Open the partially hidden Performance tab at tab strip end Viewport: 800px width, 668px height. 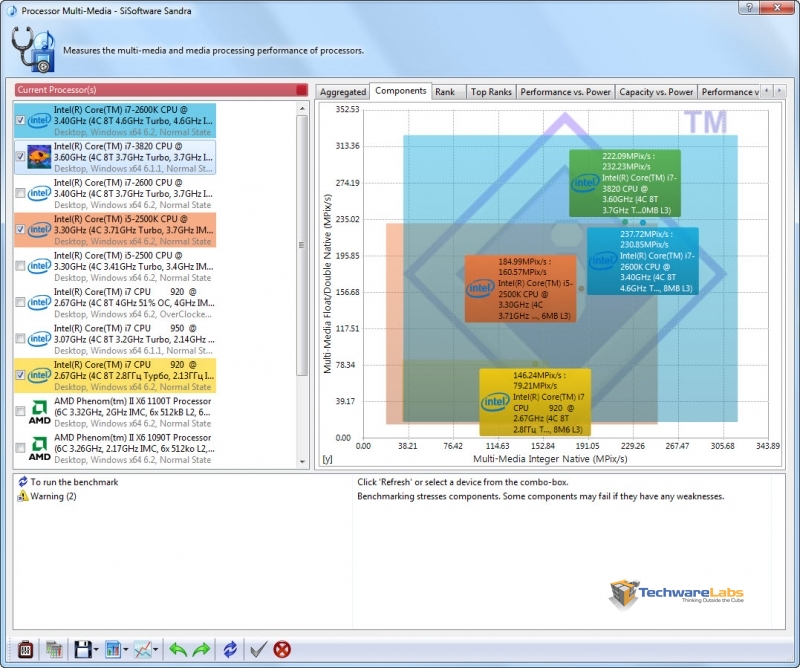pyautogui.click(x=729, y=92)
